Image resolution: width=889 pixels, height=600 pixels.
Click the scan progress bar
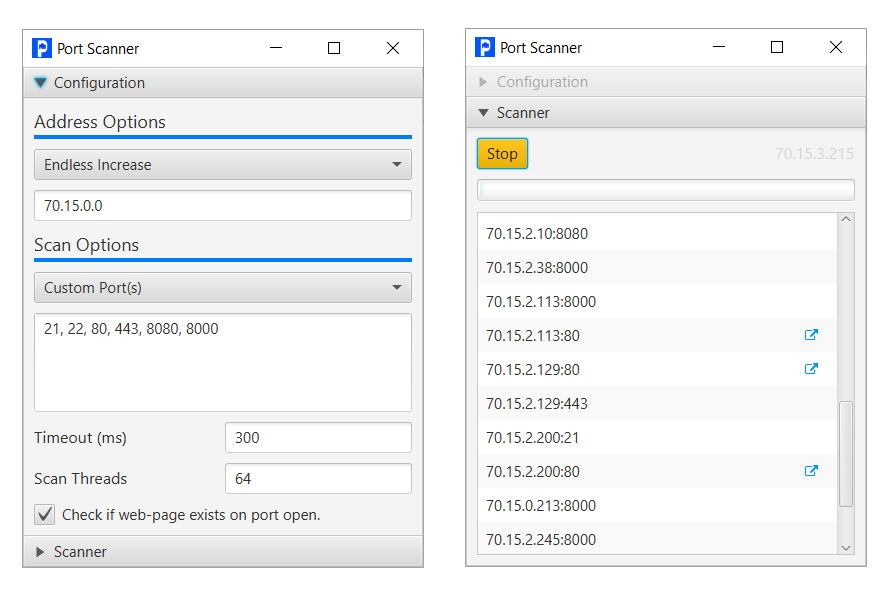point(666,190)
